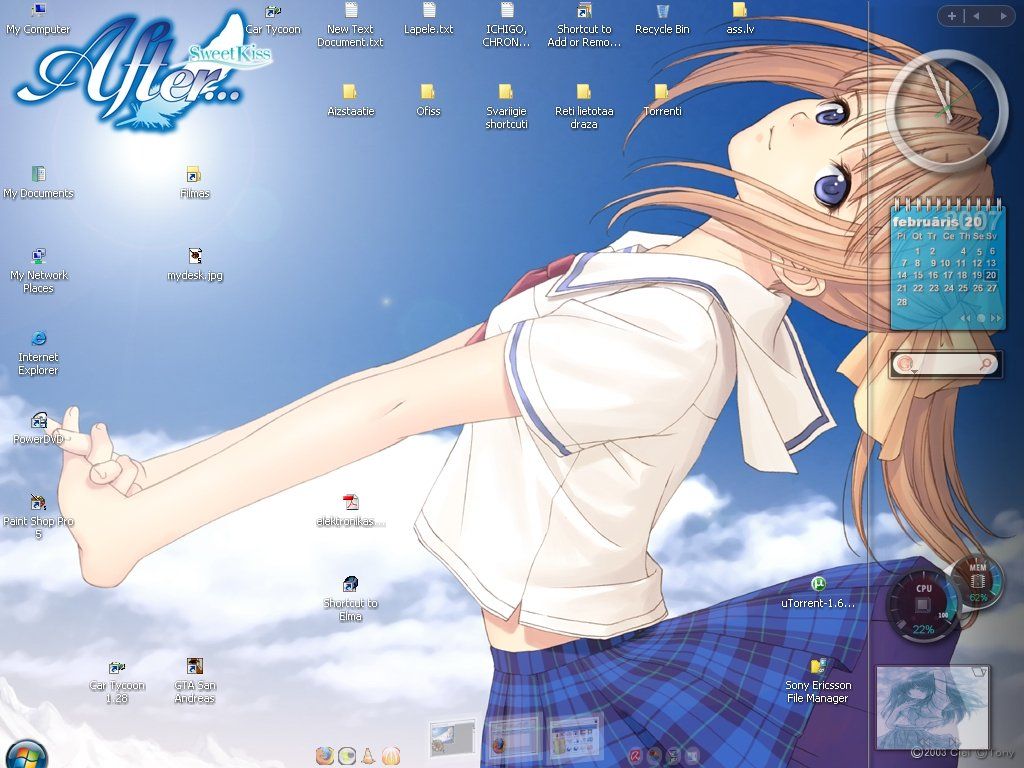
Task: Open the Firefox window taskbar thumbnail
Action: click(515, 738)
